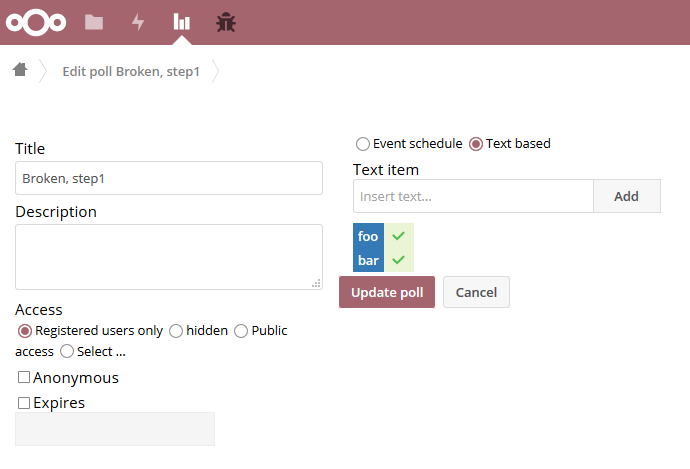Click the Cancel button
690x469 pixels.
point(476,292)
